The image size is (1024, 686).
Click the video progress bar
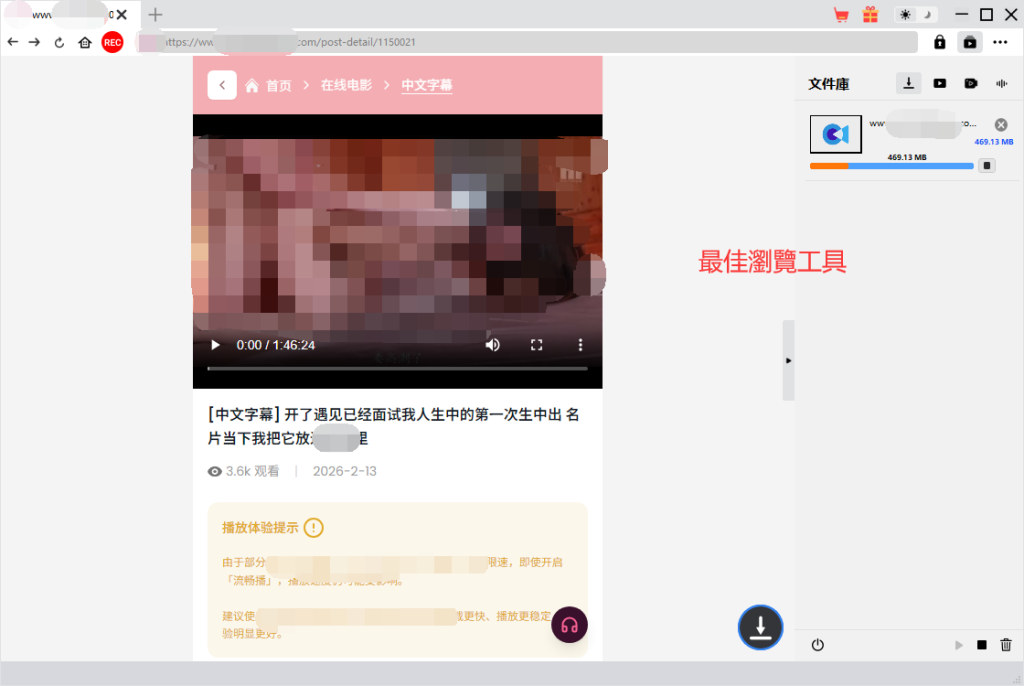(x=397, y=368)
